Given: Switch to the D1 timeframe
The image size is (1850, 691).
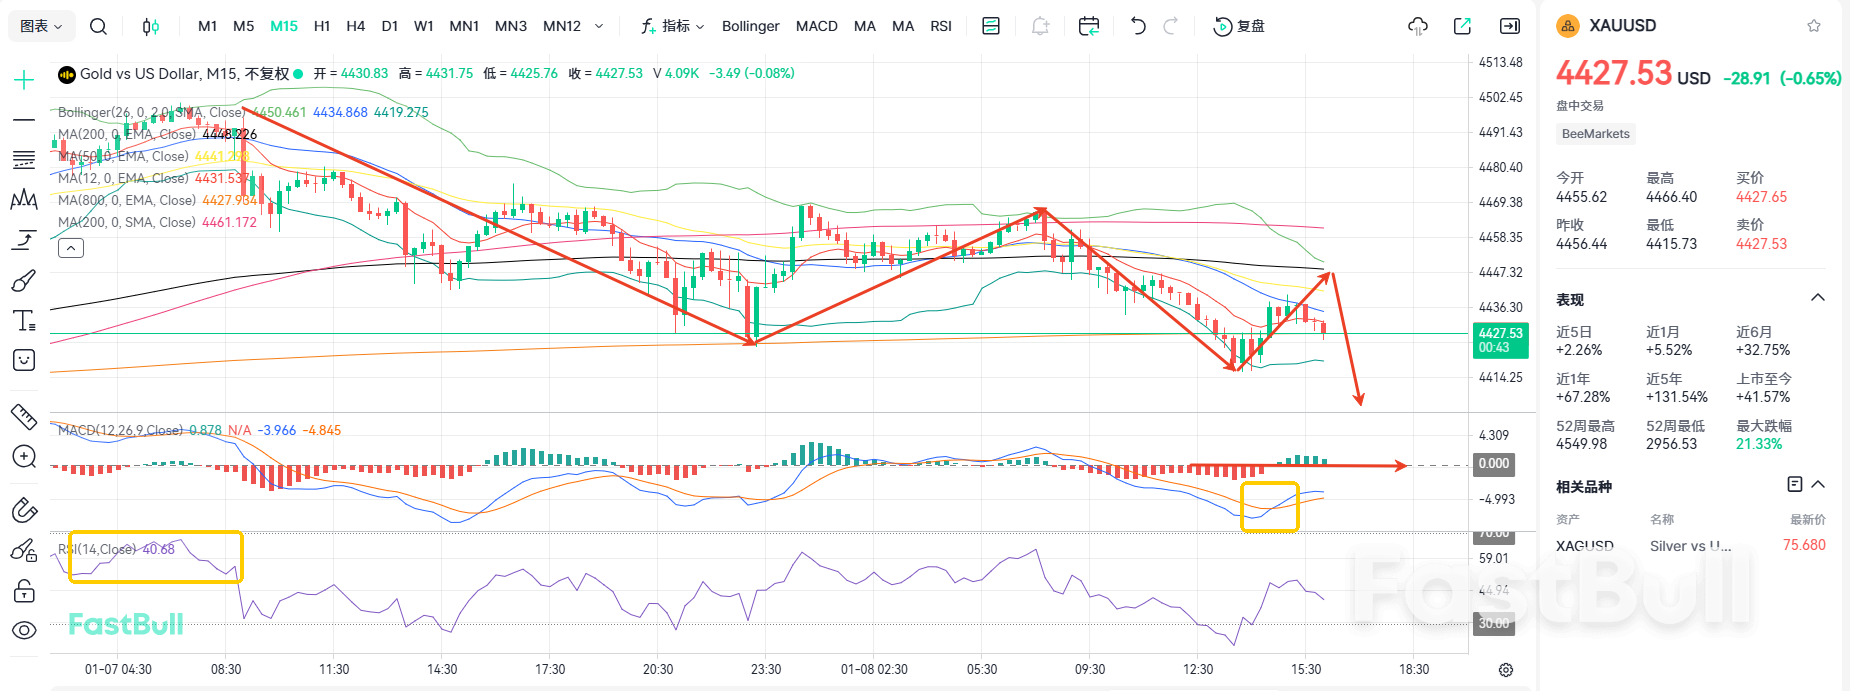Looking at the screenshot, I should [x=390, y=26].
